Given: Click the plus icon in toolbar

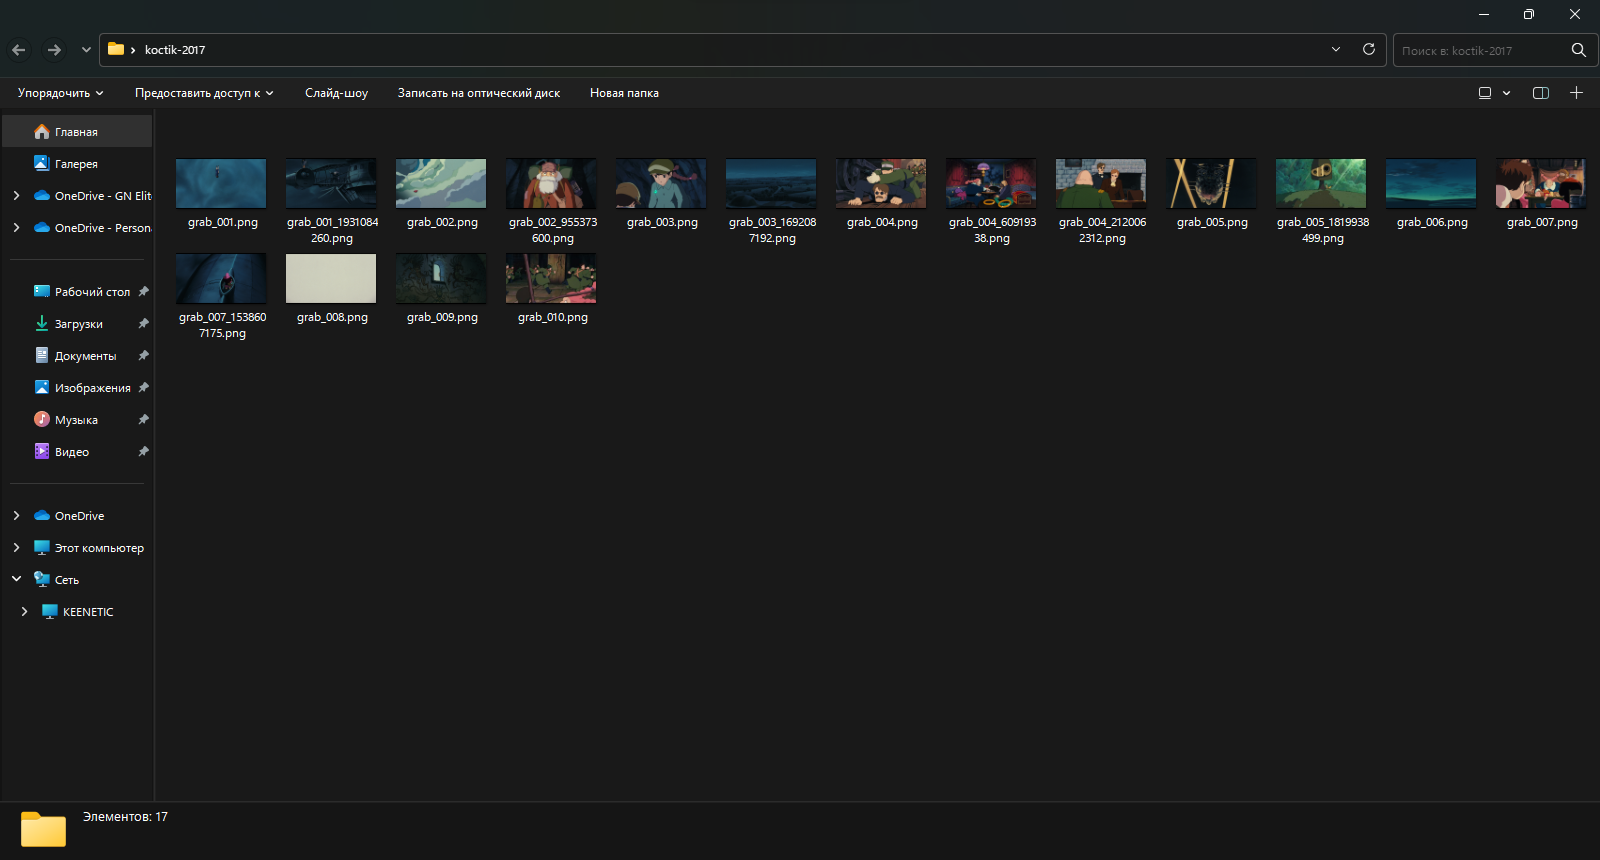Looking at the screenshot, I should click(1576, 93).
